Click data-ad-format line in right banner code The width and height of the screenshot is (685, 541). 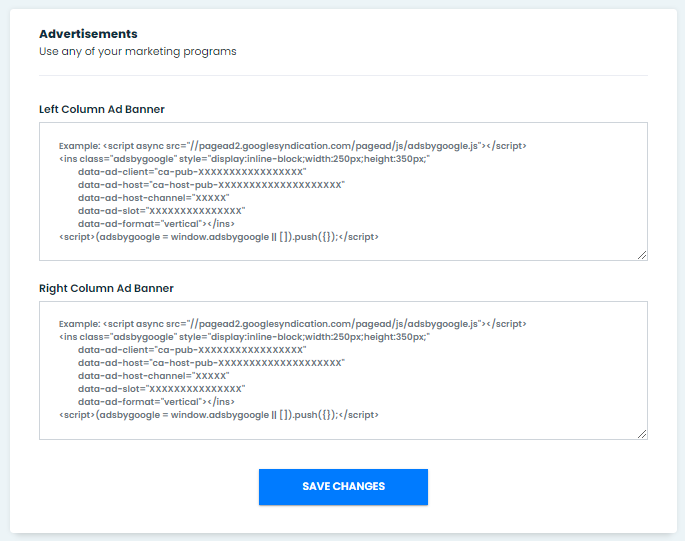(x=156, y=402)
